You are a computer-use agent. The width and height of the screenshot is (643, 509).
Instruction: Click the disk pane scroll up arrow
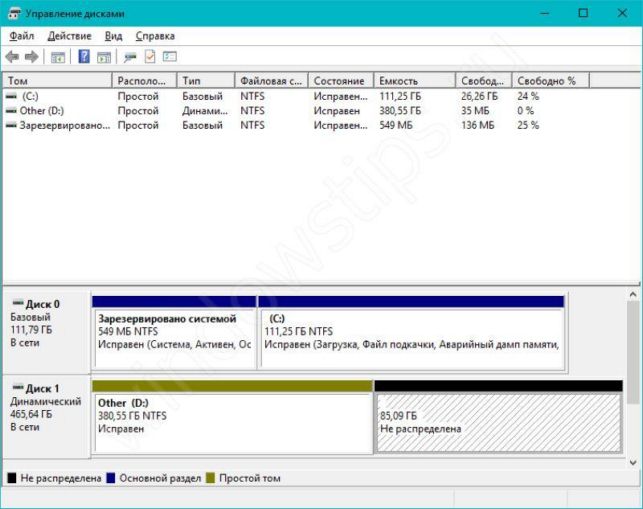[x=633, y=294]
